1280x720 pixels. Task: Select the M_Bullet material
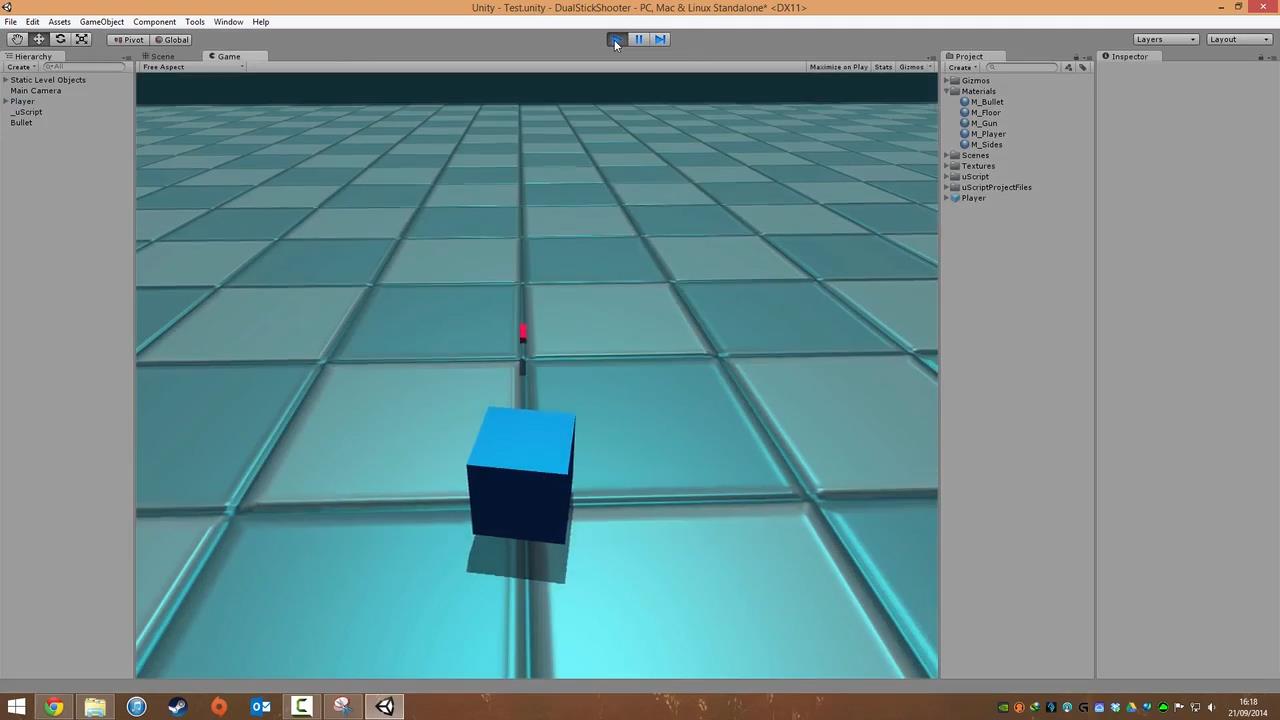981,102
